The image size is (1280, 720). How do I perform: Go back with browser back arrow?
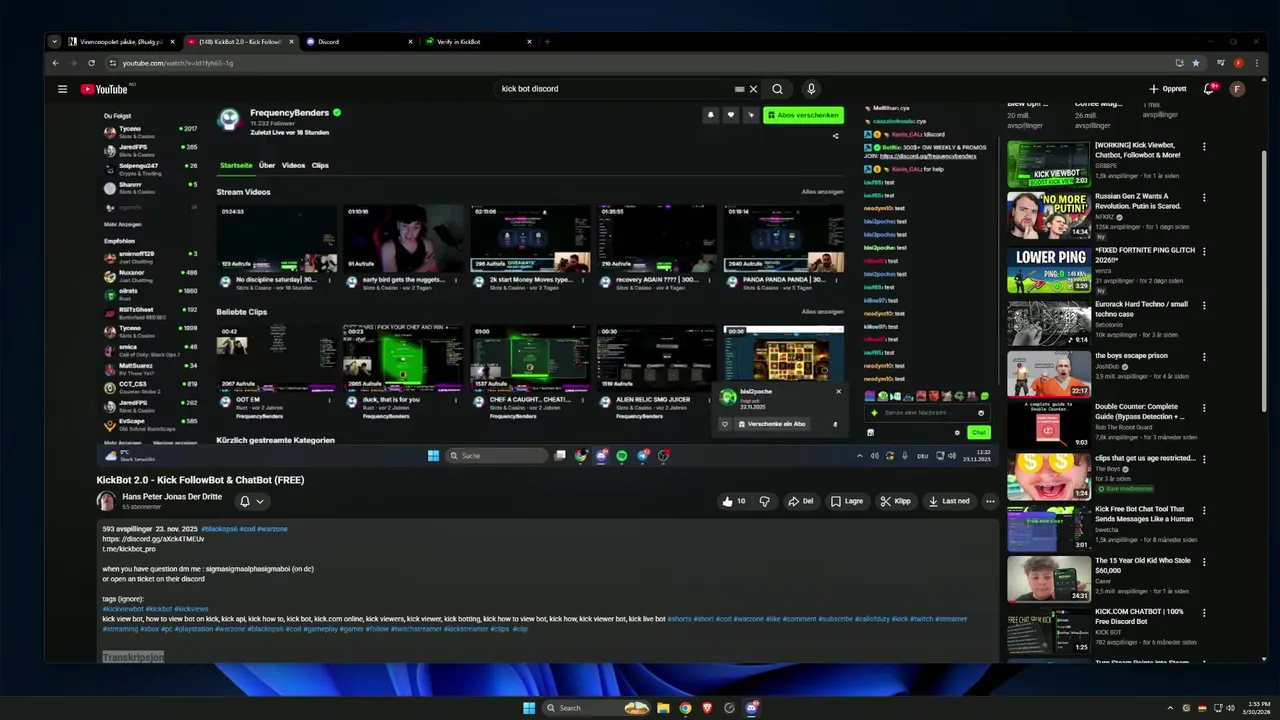[55, 63]
